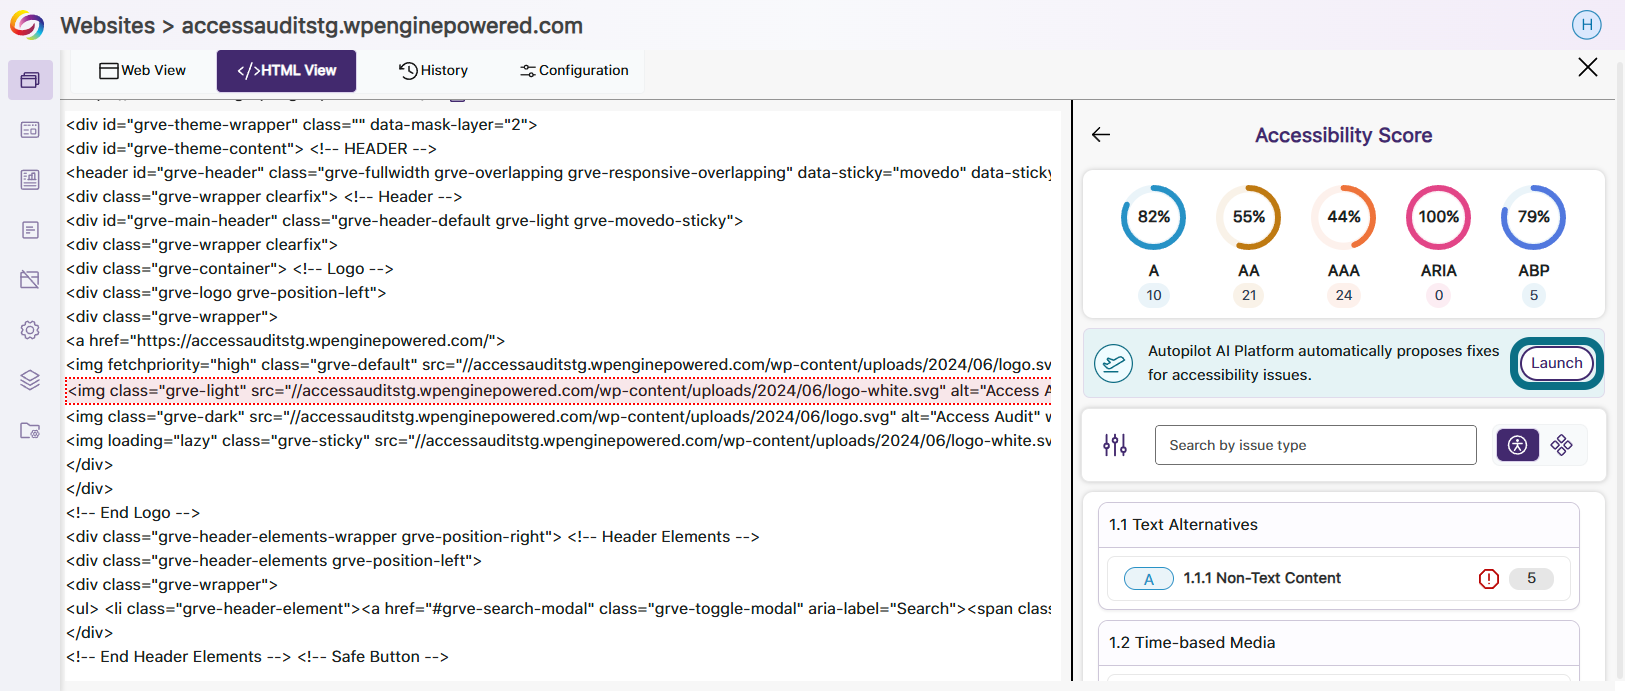The width and height of the screenshot is (1625, 691).
Task: Open the folder settings sidebar icon
Action: [30, 430]
